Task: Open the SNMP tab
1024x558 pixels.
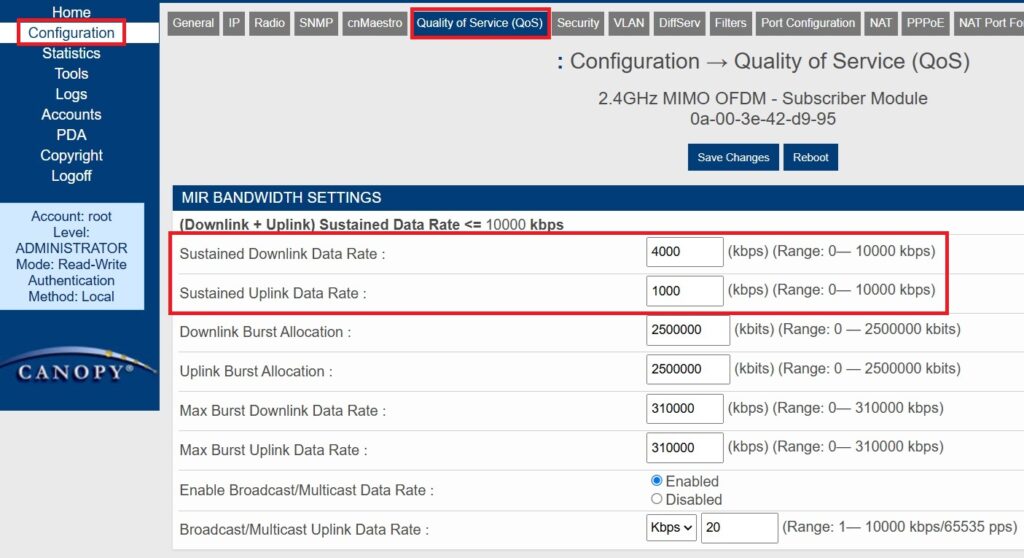Action: click(x=316, y=23)
